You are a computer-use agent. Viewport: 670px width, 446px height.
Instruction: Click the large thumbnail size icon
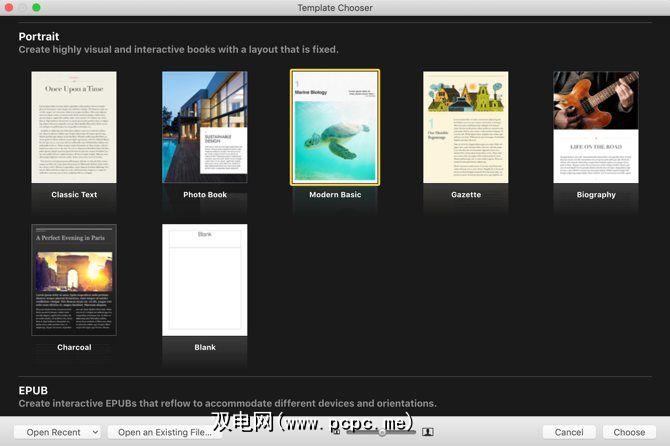pyautogui.click(x=428, y=432)
